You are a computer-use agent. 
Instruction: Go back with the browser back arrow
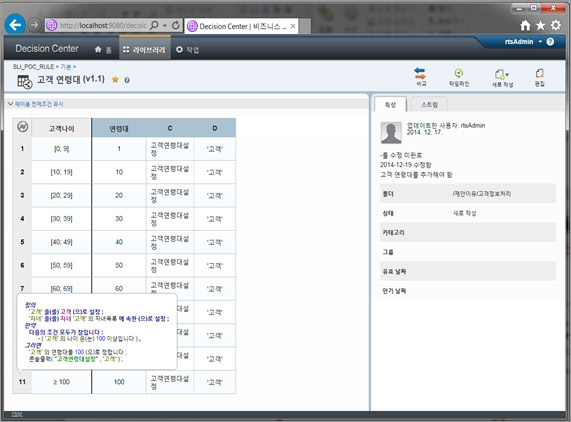coord(15,24)
